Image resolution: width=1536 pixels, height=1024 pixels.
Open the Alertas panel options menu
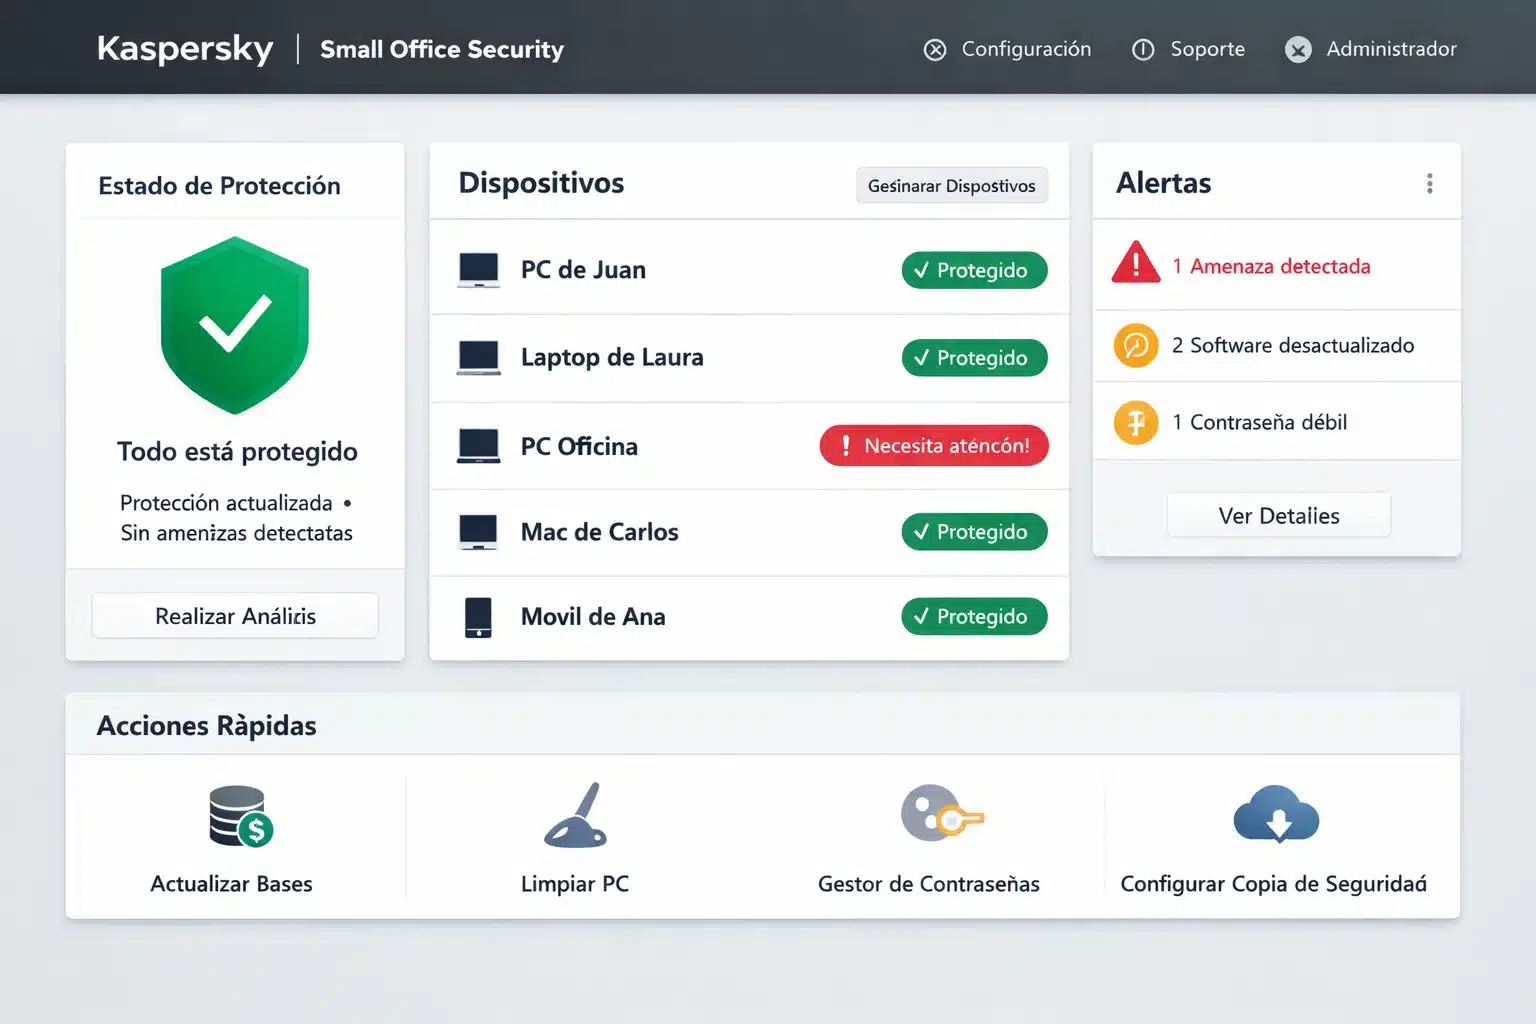click(x=1430, y=183)
